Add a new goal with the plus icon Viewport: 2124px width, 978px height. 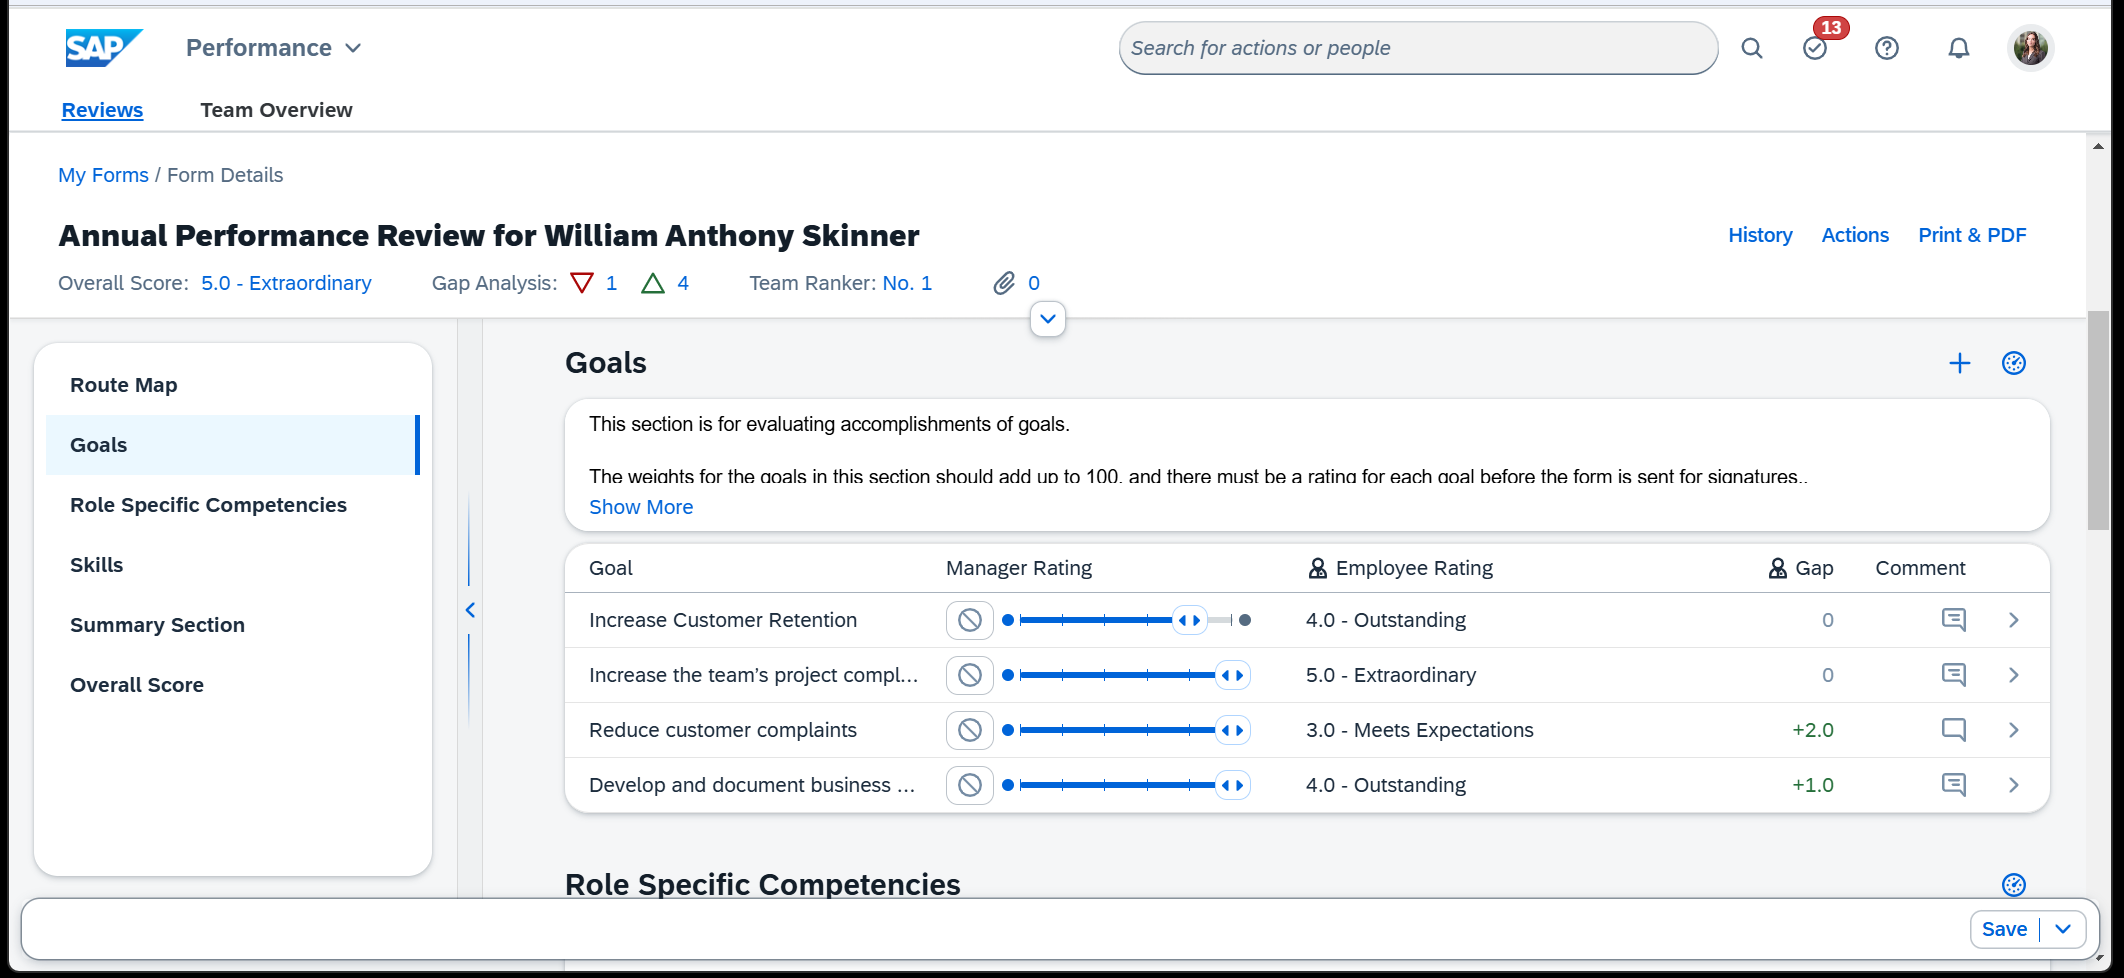[1960, 363]
